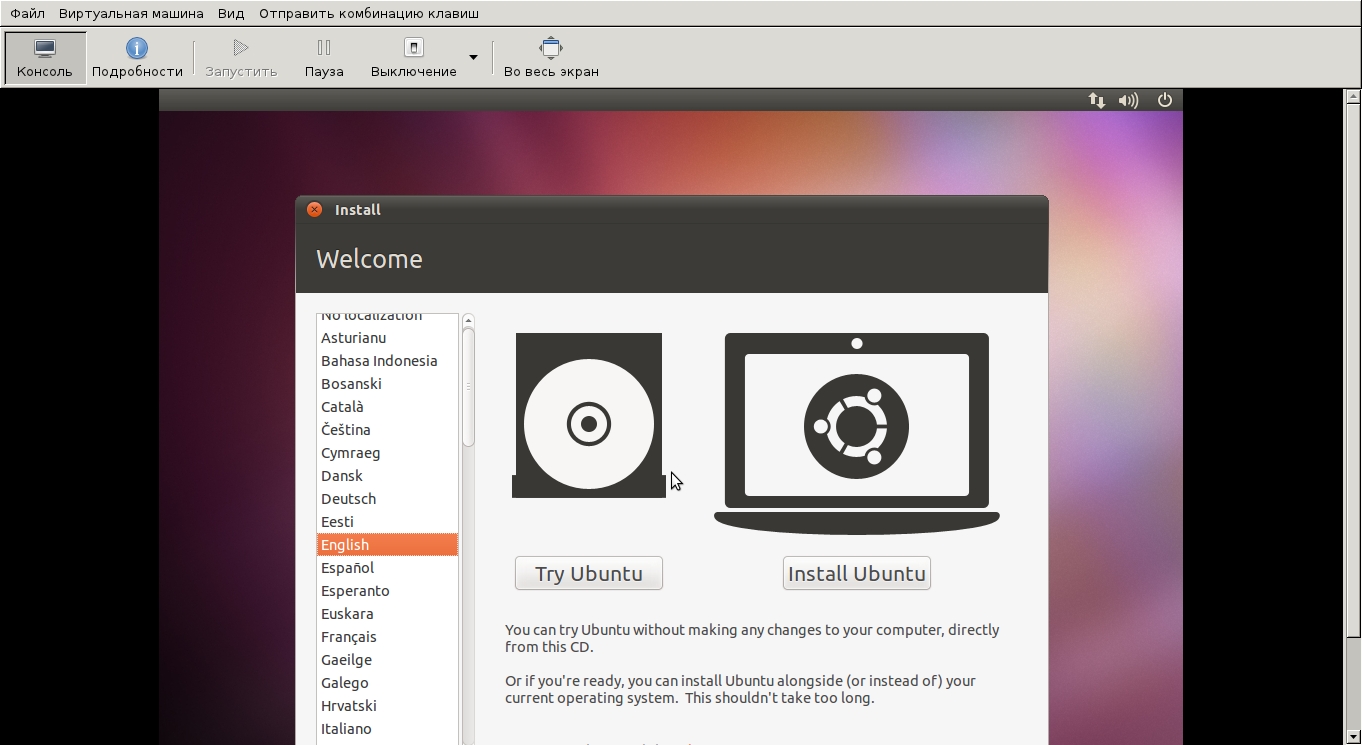Image resolution: width=1362 pixels, height=745 pixels.
Task: Open the Подробности info icon
Action: tap(137, 48)
